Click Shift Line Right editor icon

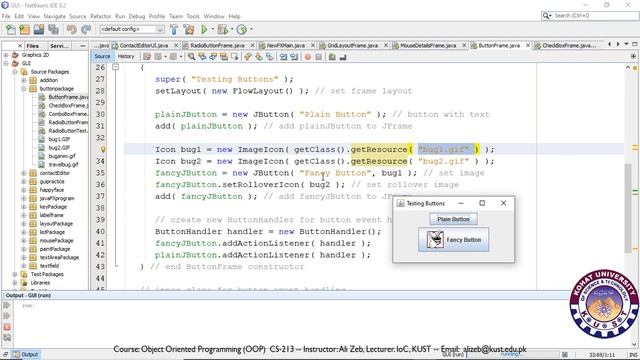click(x=294, y=57)
